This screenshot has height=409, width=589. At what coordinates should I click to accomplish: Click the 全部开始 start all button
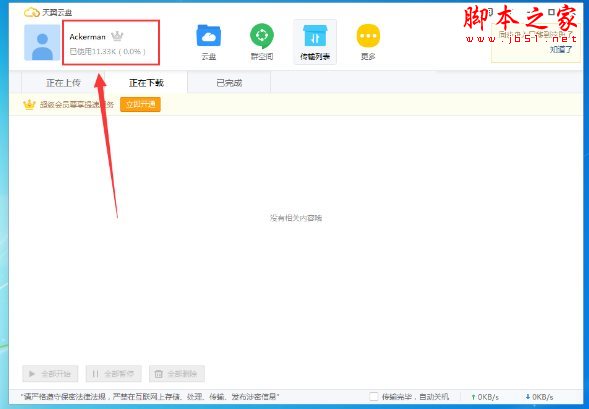pyautogui.click(x=50, y=374)
